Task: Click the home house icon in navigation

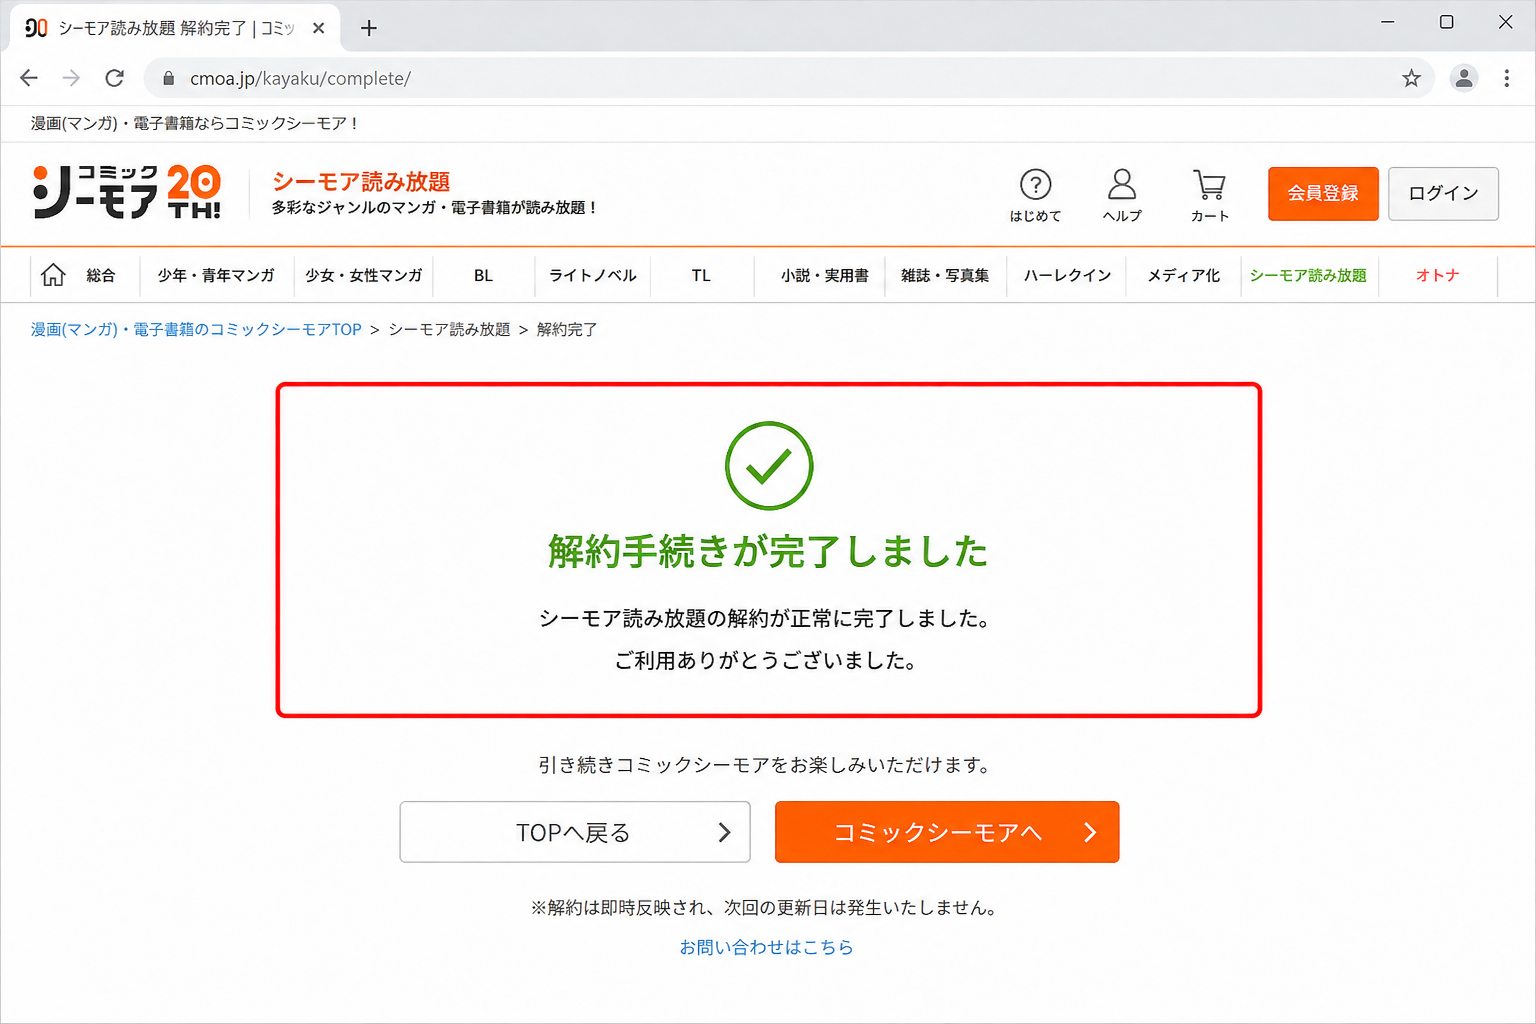Action: click(53, 275)
